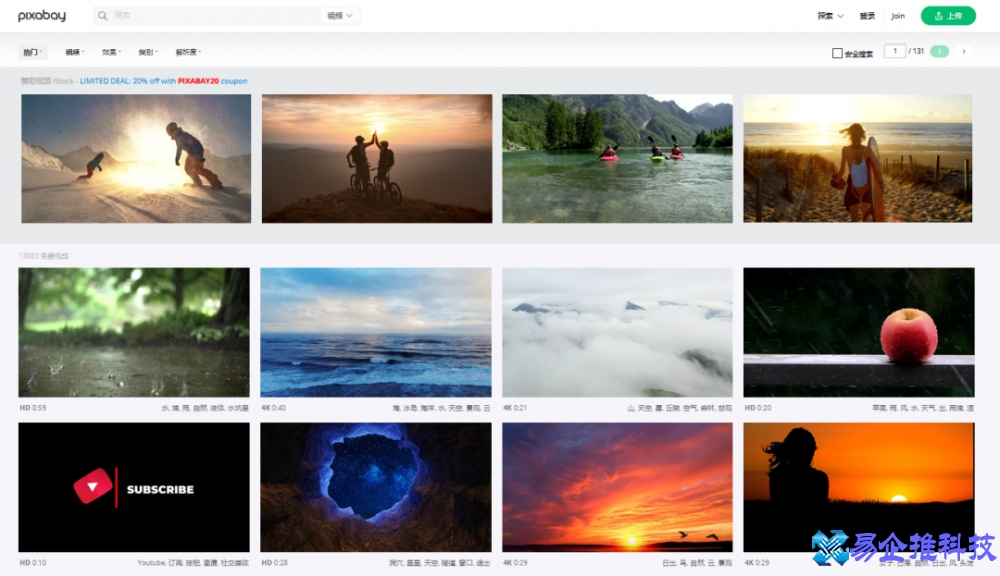Click the Join link
Image resolution: width=1000 pixels, height=576 pixels.
click(x=898, y=16)
